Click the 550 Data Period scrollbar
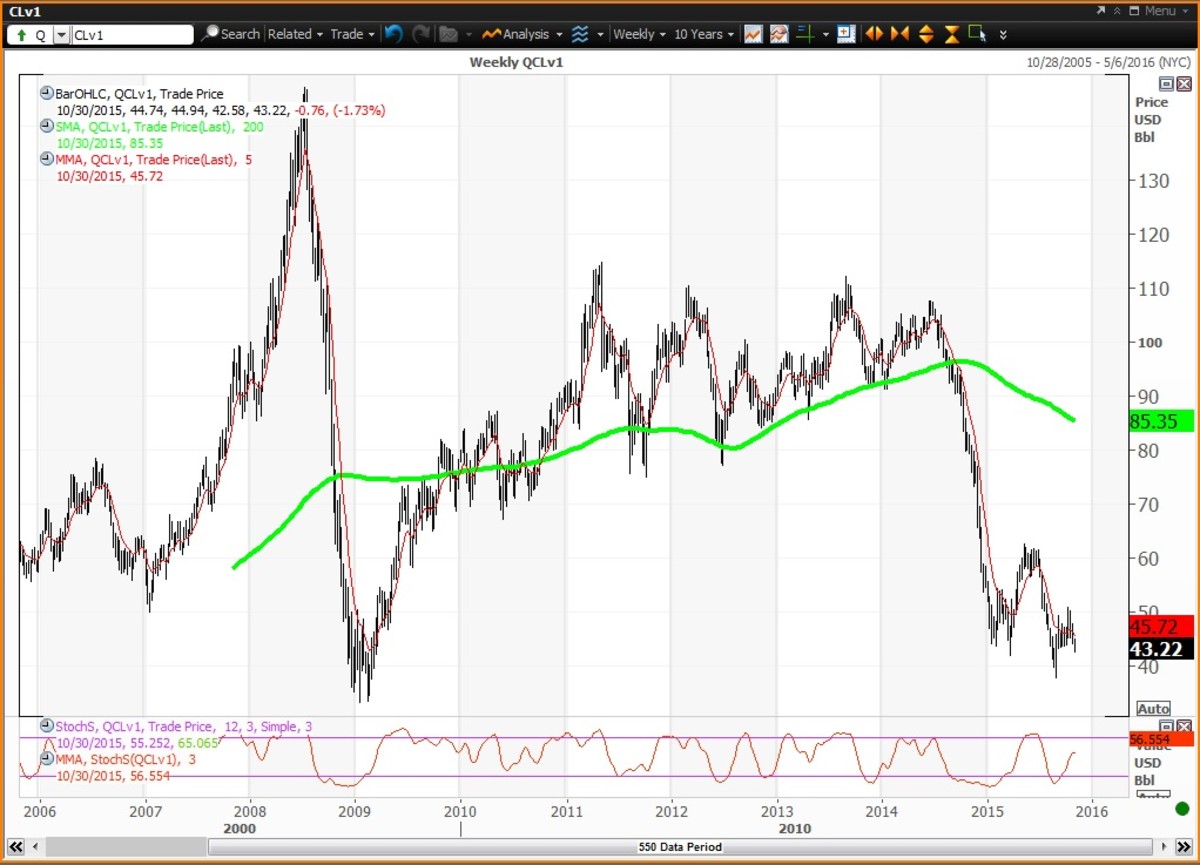Image resolution: width=1200 pixels, height=865 pixels. (680, 847)
